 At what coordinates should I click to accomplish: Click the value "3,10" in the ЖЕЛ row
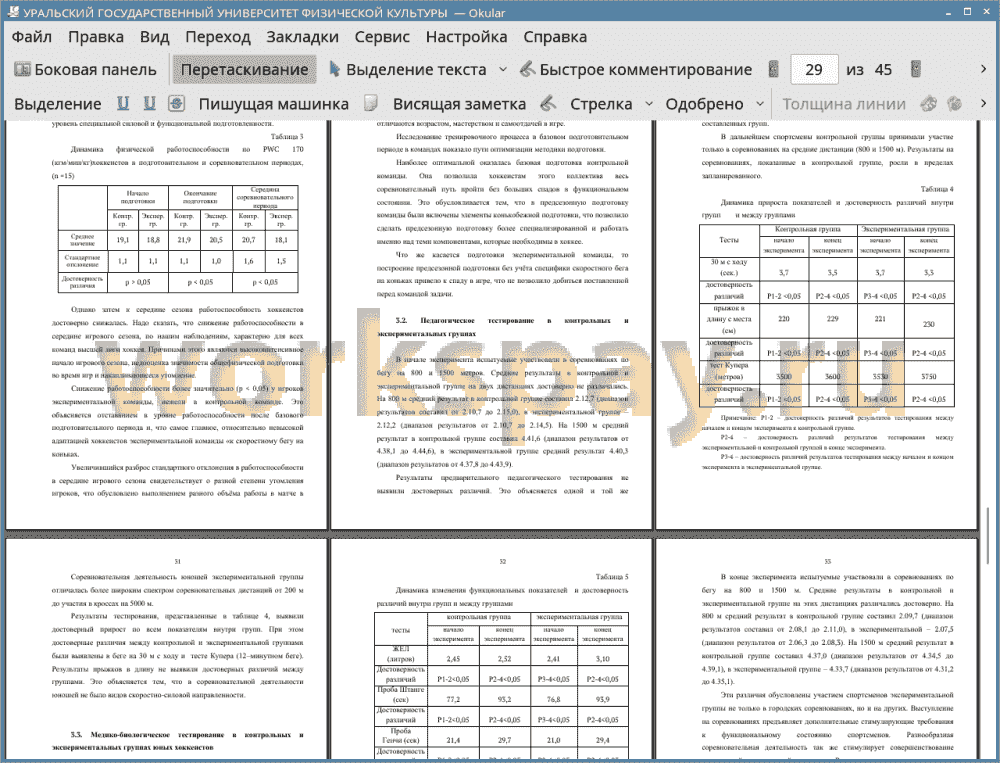tap(602, 659)
